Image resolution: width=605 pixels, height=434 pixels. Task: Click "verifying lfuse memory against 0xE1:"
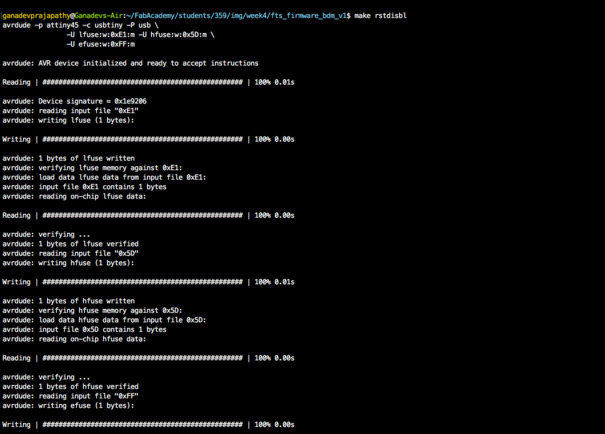click(x=110, y=168)
